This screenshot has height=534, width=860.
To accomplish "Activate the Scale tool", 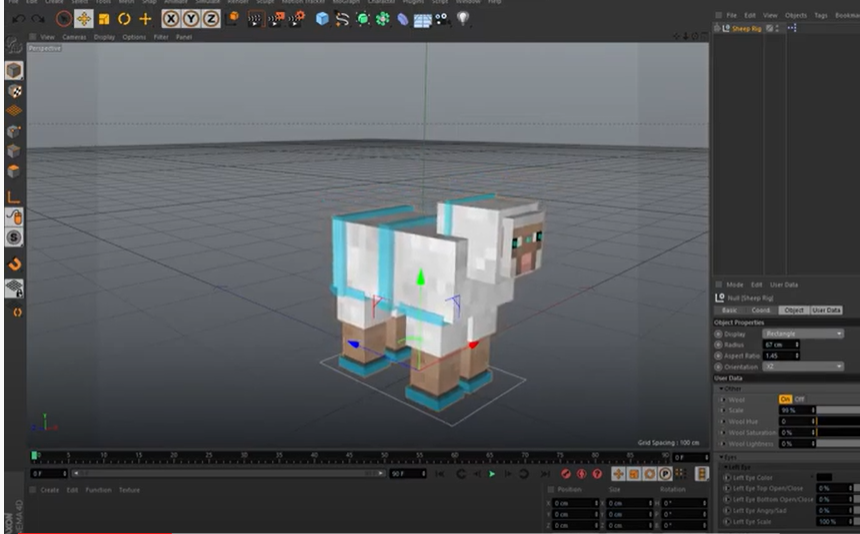I will (104, 19).
